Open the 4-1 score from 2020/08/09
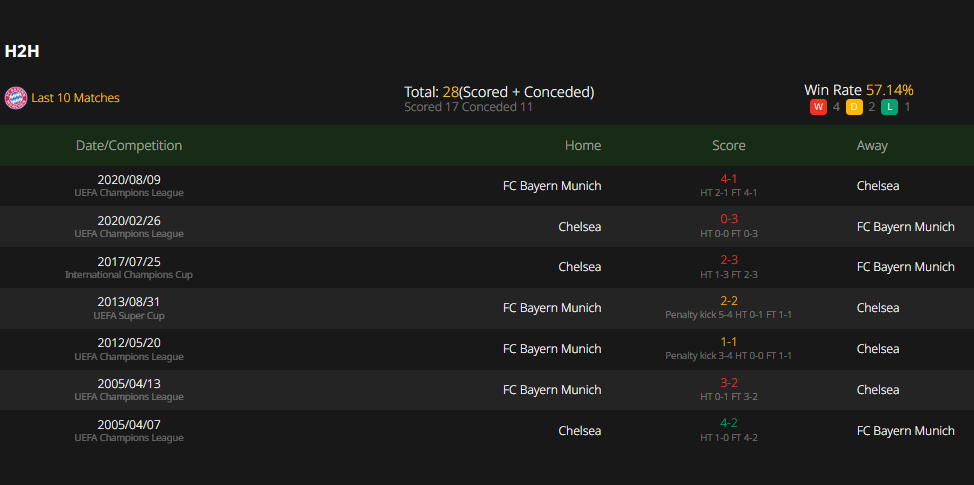The height and width of the screenshot is (485, 974). point(729,179)
